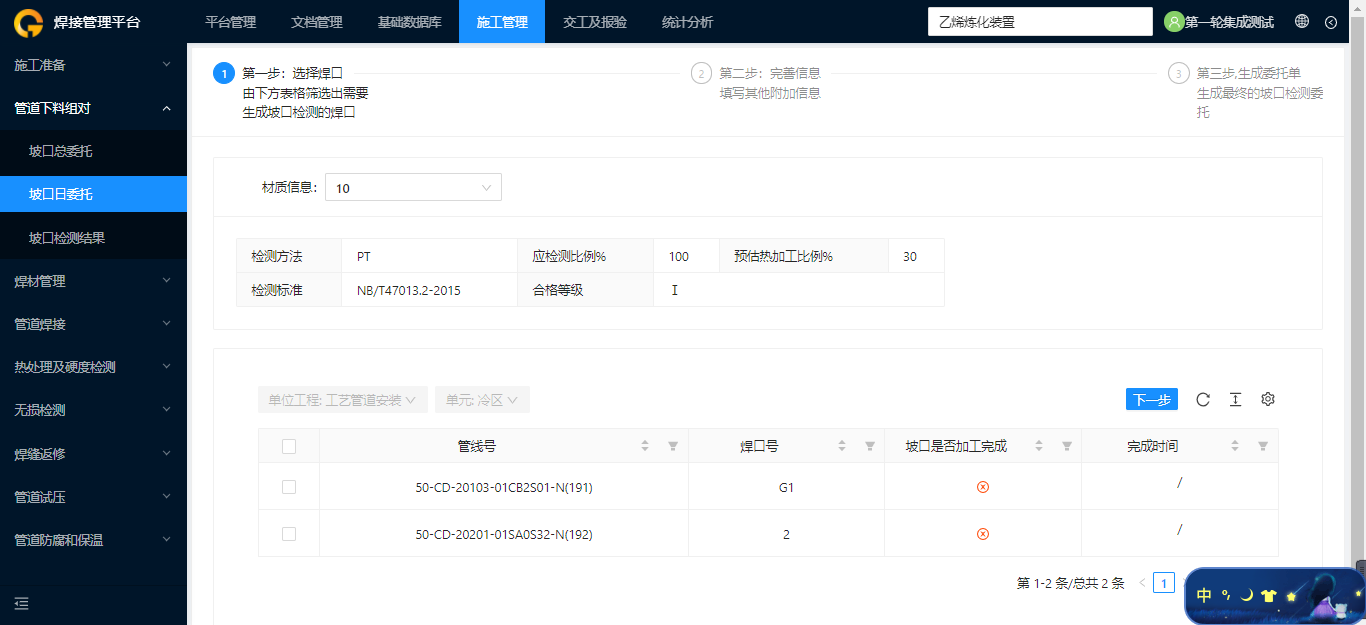Screen dimensions: 1366x625
Task: Click red not-completed icon for weld G1
Action: pos(983,487)
